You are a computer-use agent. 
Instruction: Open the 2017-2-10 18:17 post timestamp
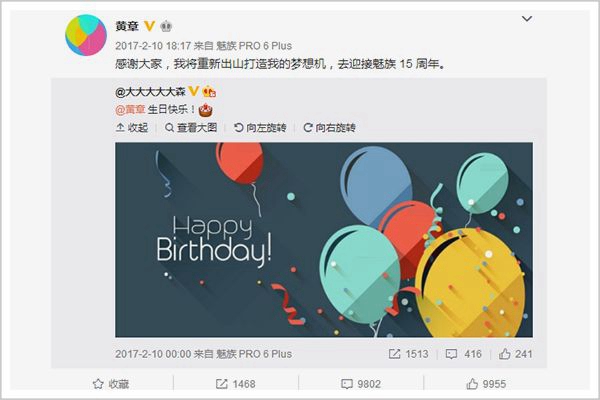click(x=153, y=46)
